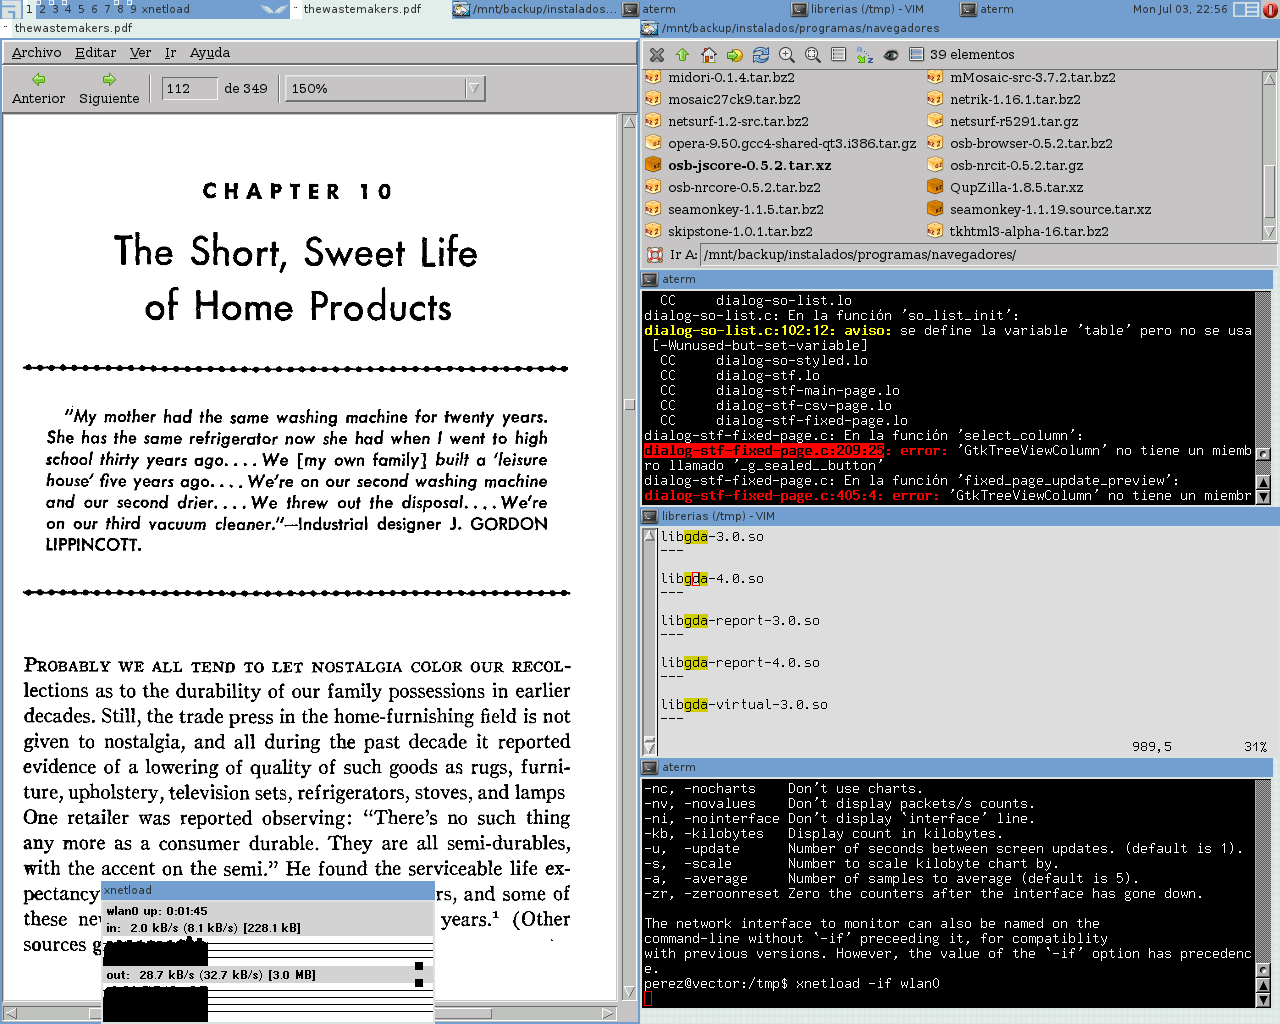Select midori-0.1.4.tar.bz2 archive icon

click(653, 77)
